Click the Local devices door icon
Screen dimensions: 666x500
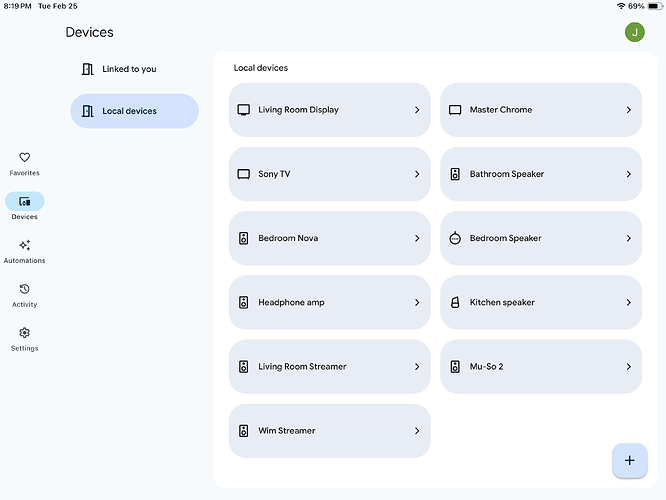(x=87, y=111)
